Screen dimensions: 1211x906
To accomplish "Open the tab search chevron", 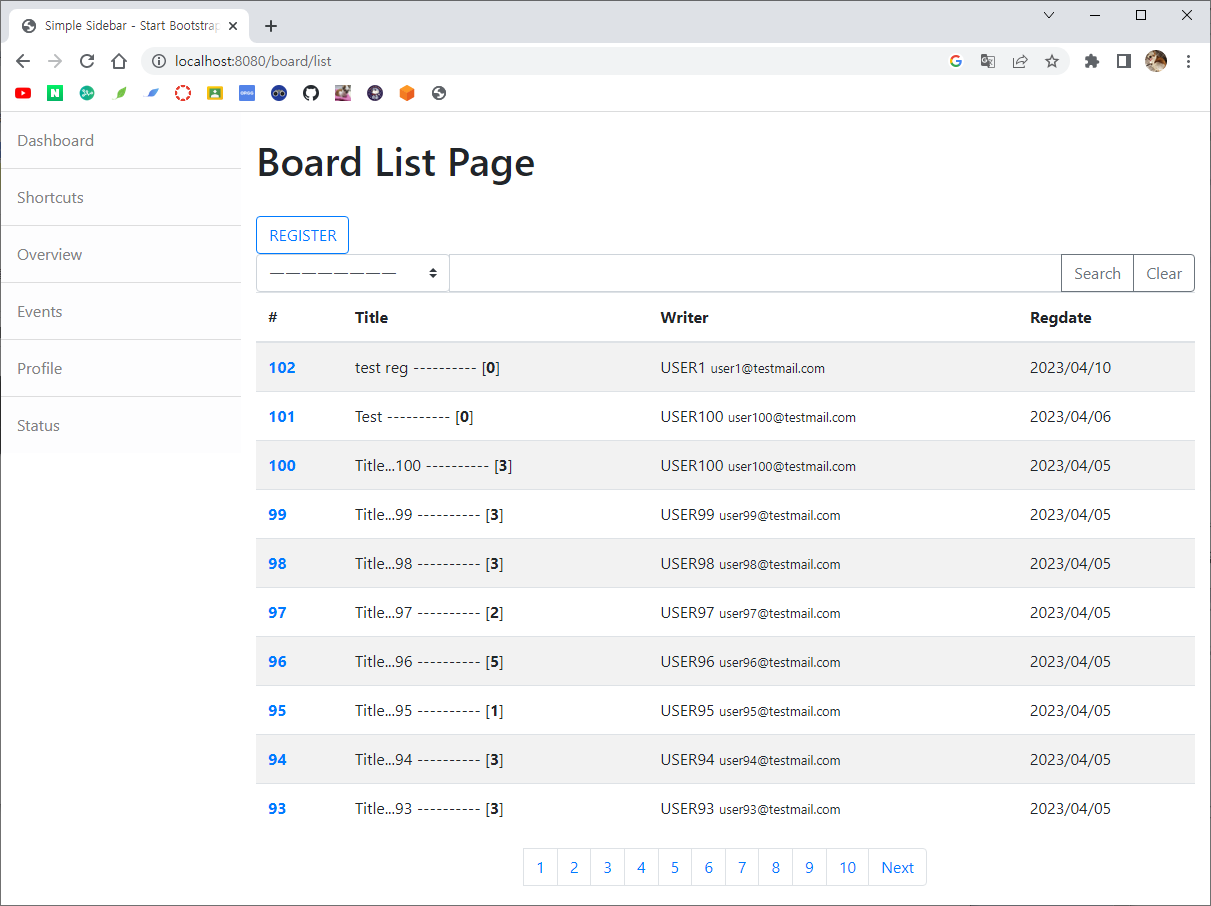I will click(1049, 15).
